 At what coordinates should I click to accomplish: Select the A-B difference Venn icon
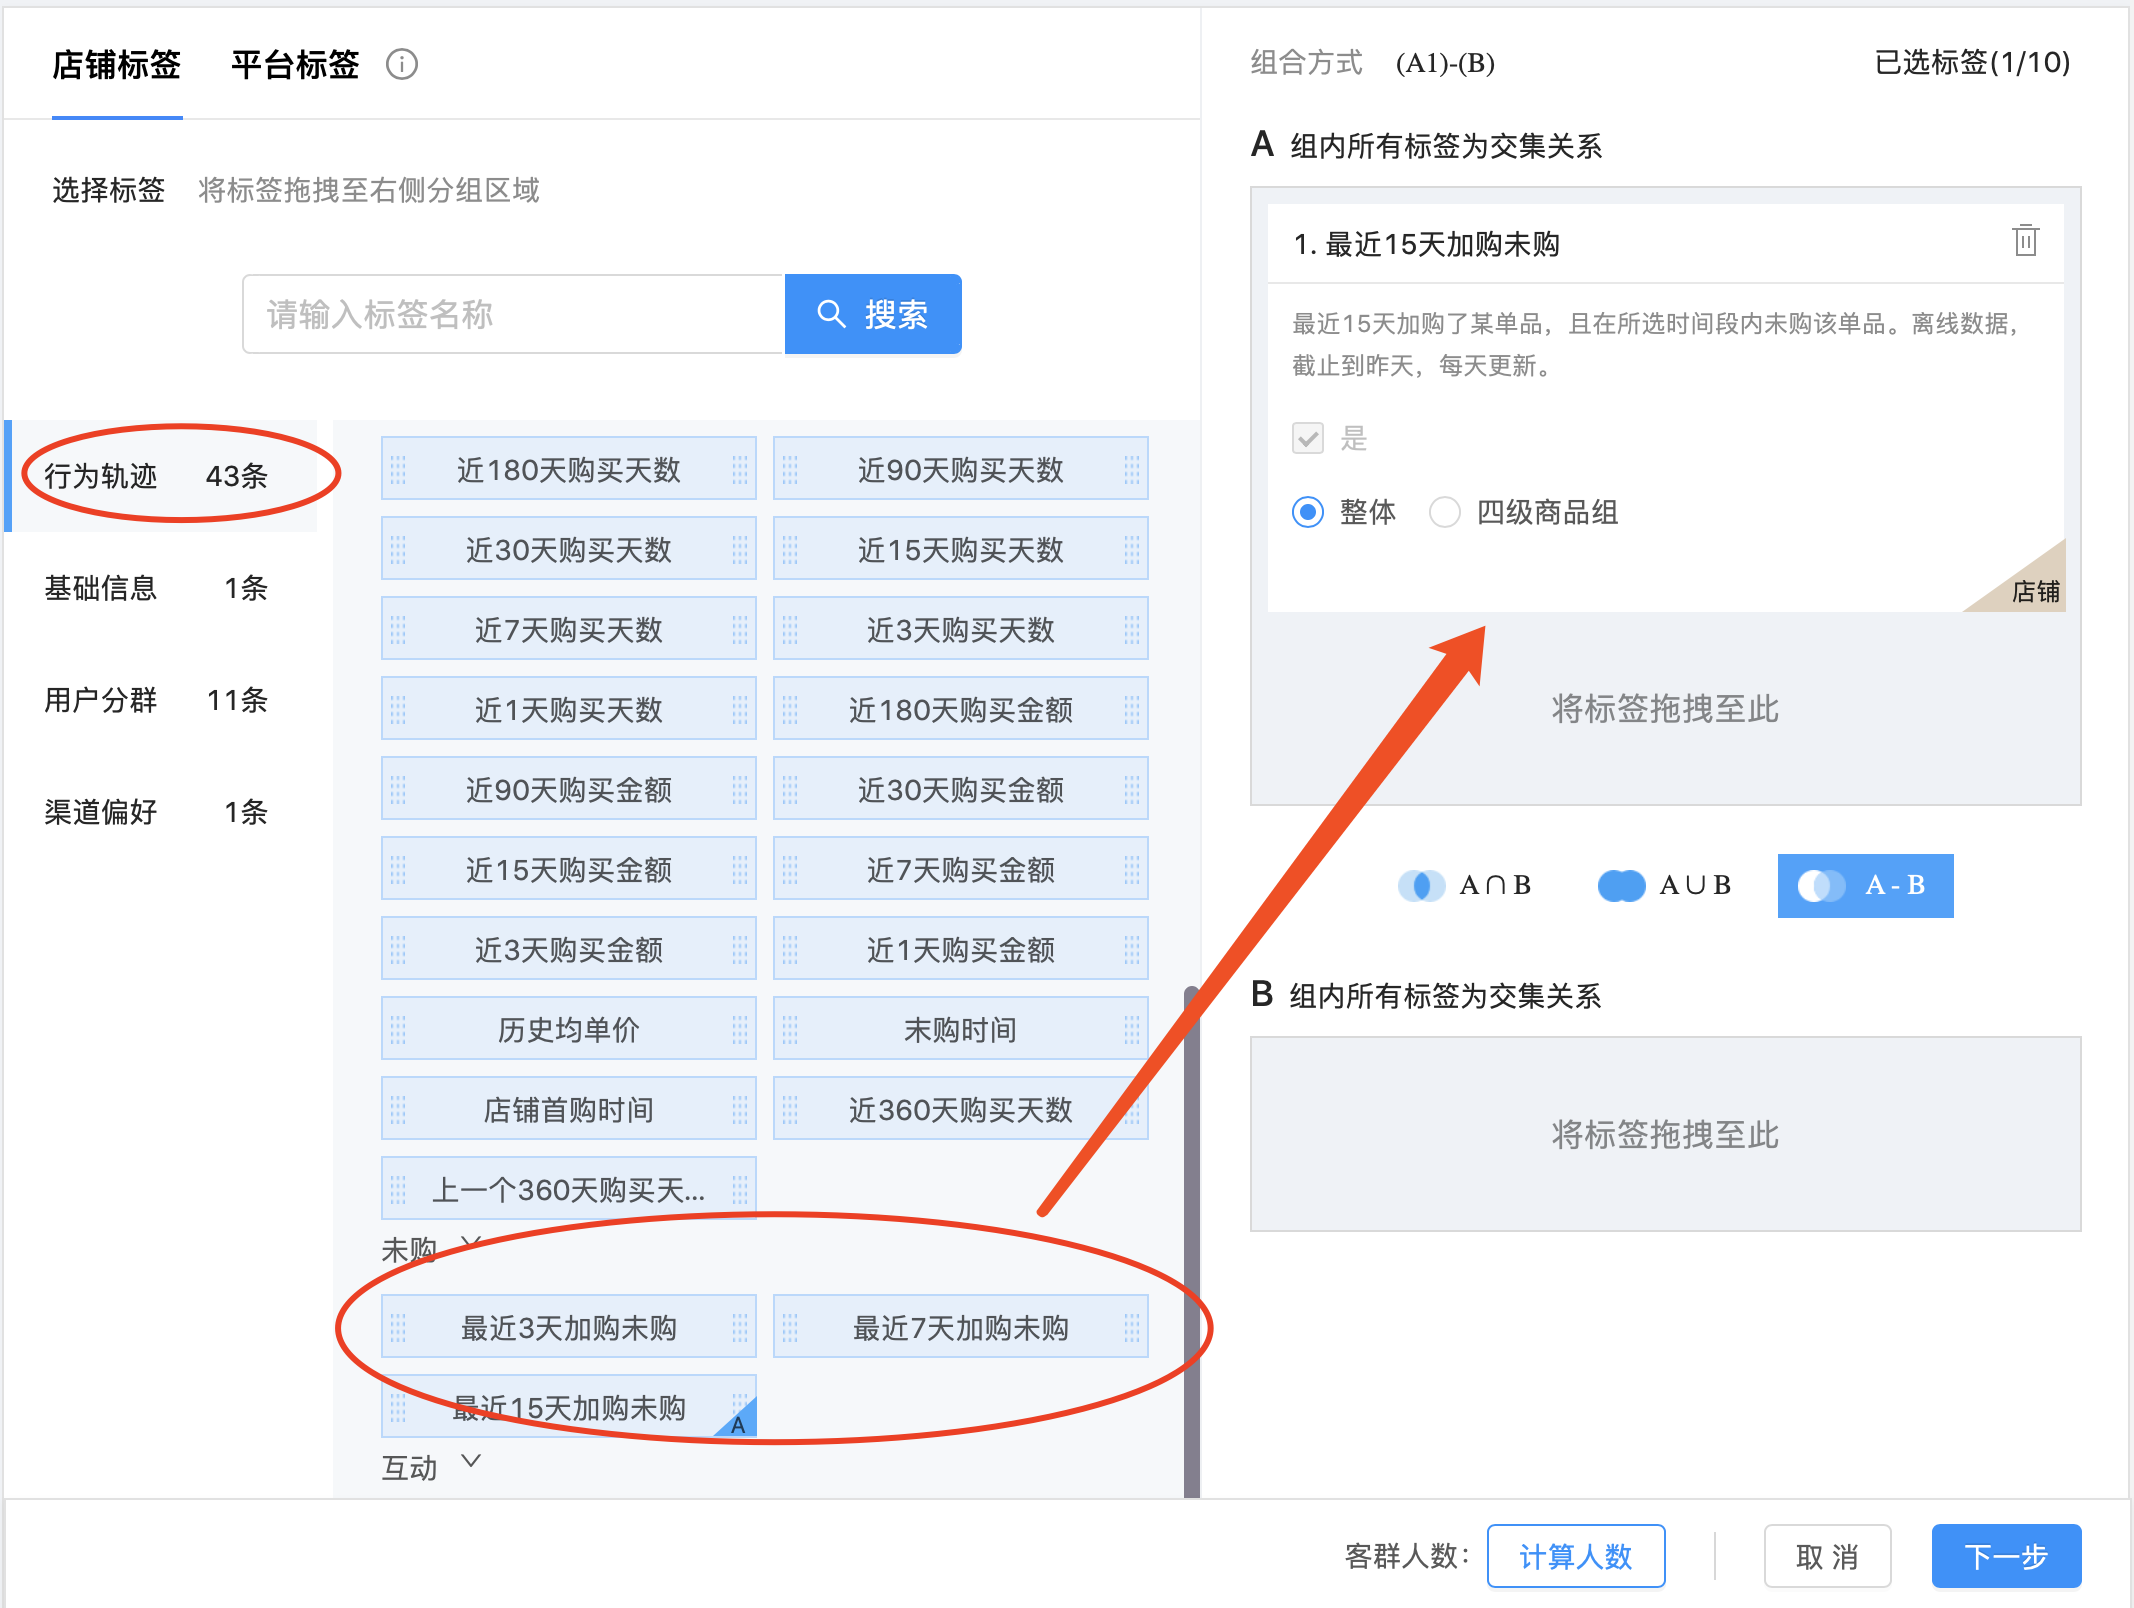point(1821,885)
